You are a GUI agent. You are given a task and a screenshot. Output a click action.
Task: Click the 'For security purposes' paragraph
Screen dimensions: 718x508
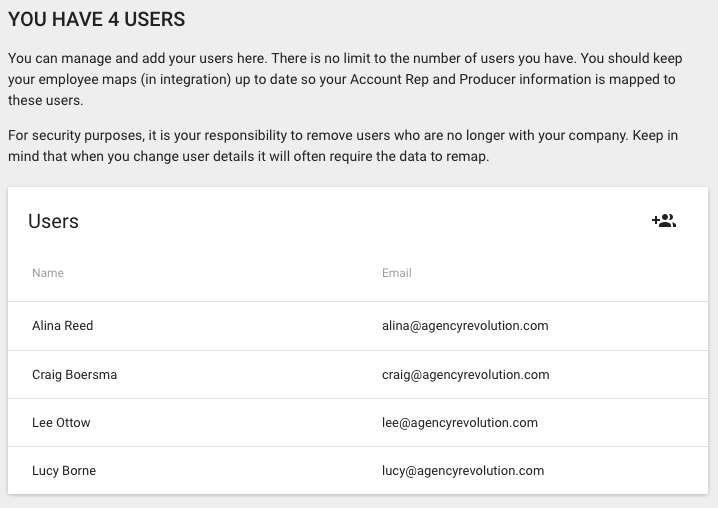[x=343, y=146]
